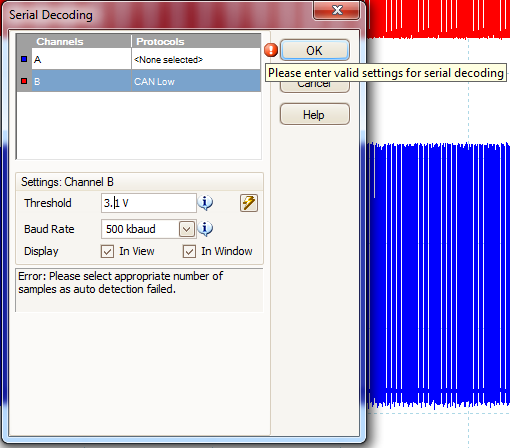This screenshot has width=510, height=448.
Task: Click the Baud Rate info icon
Action: tap(205, 229)
